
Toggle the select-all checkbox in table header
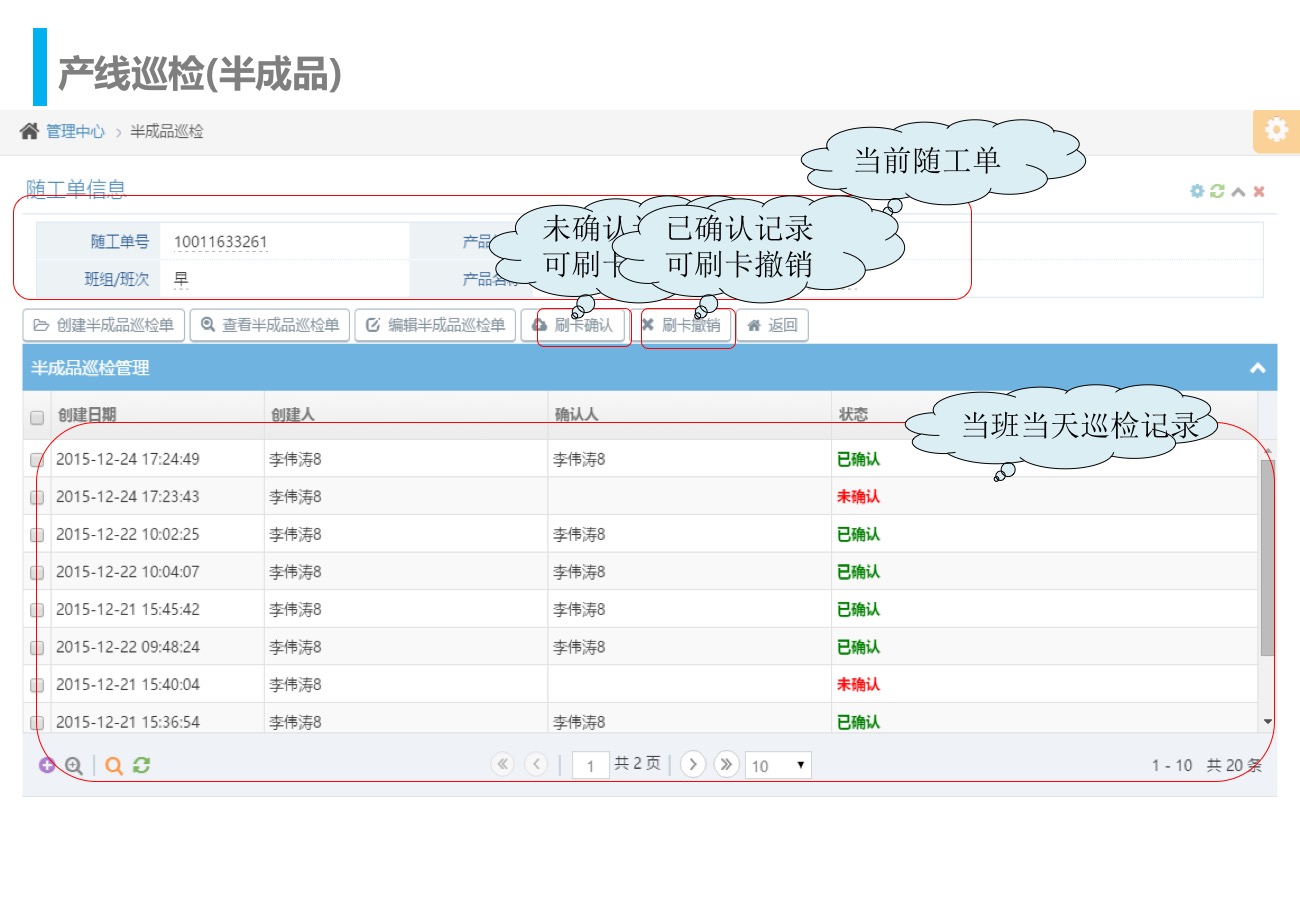coord(37,417)
